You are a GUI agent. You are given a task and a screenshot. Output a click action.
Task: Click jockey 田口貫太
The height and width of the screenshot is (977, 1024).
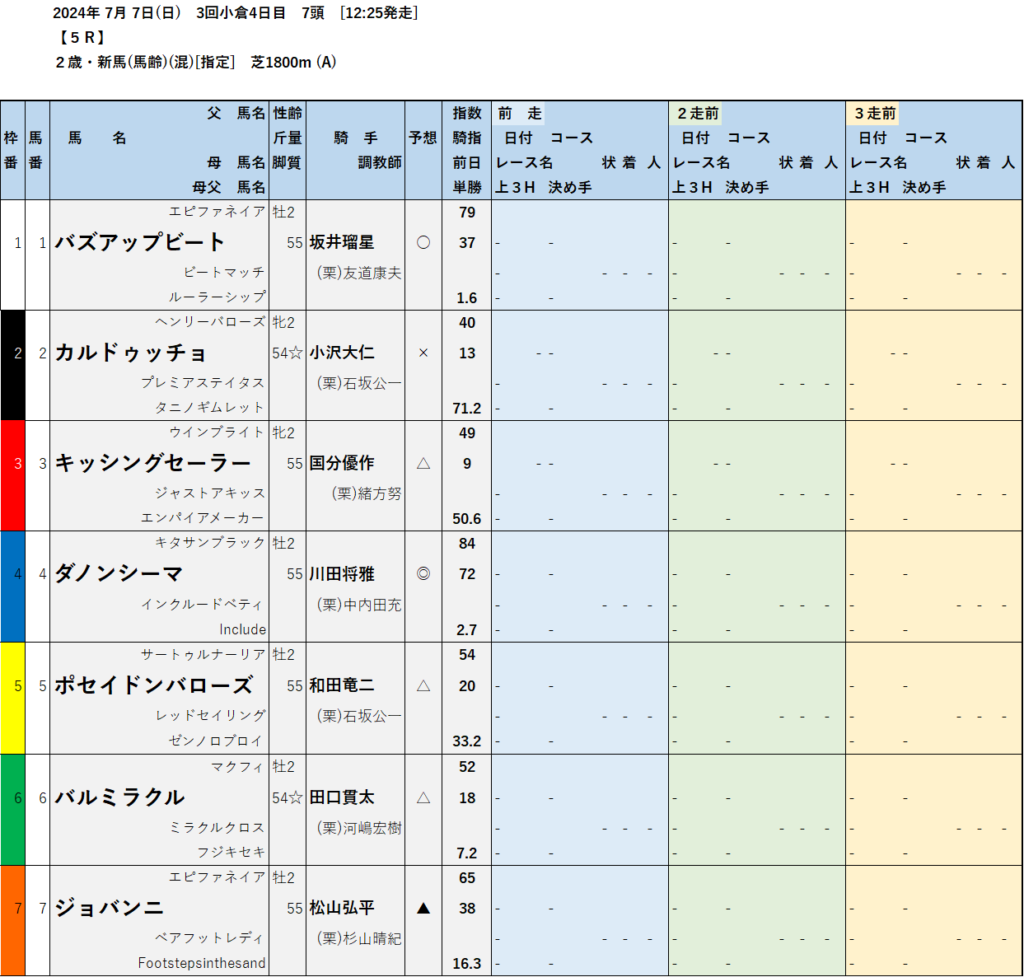pyautogui.click(x=342, y=797)
